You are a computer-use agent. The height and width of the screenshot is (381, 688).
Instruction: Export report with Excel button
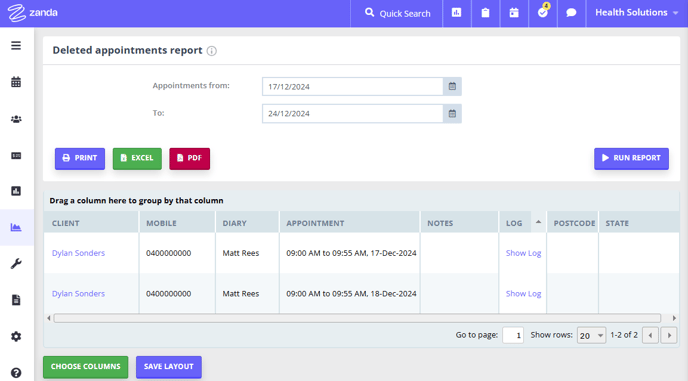tap(137, 158)
